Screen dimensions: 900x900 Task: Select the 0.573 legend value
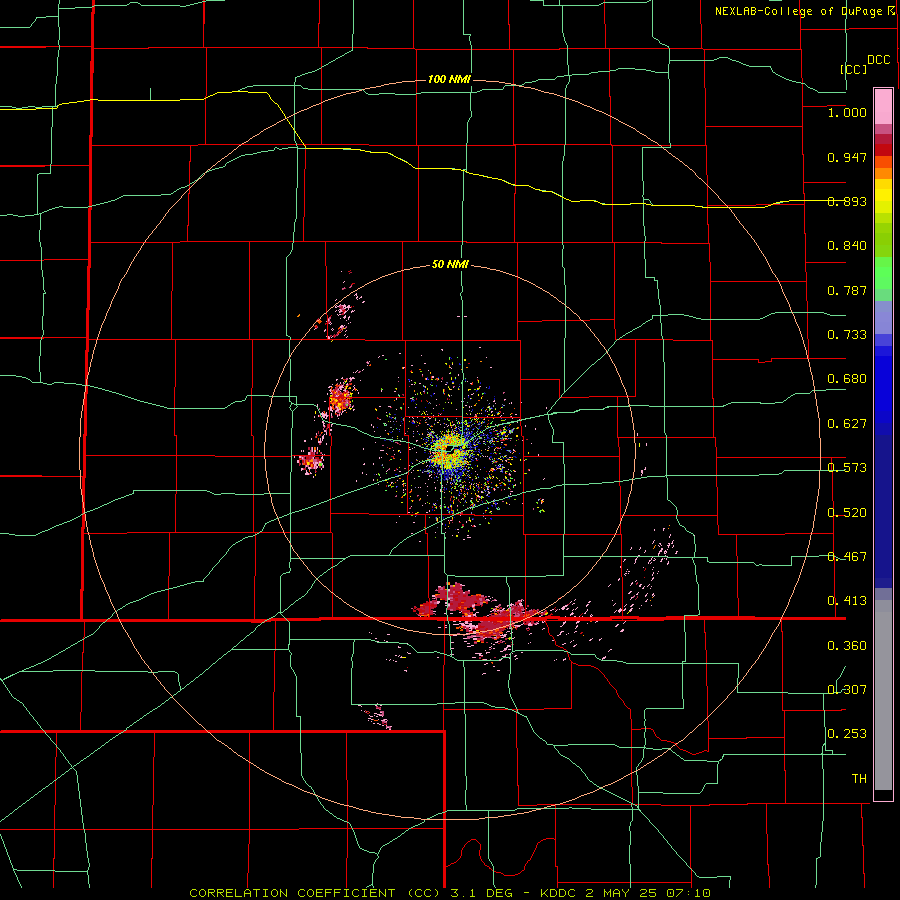point(847,468)
